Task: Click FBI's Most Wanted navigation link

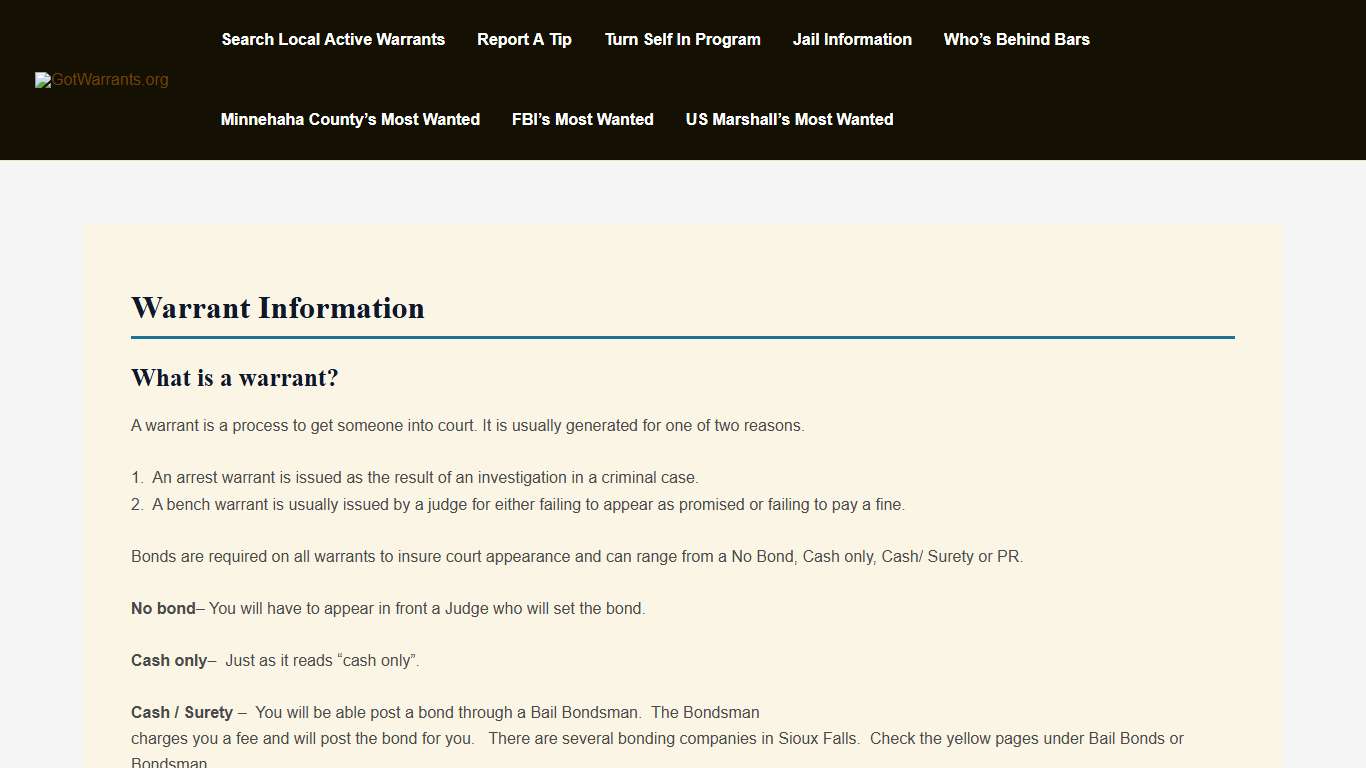Action: 582,119
